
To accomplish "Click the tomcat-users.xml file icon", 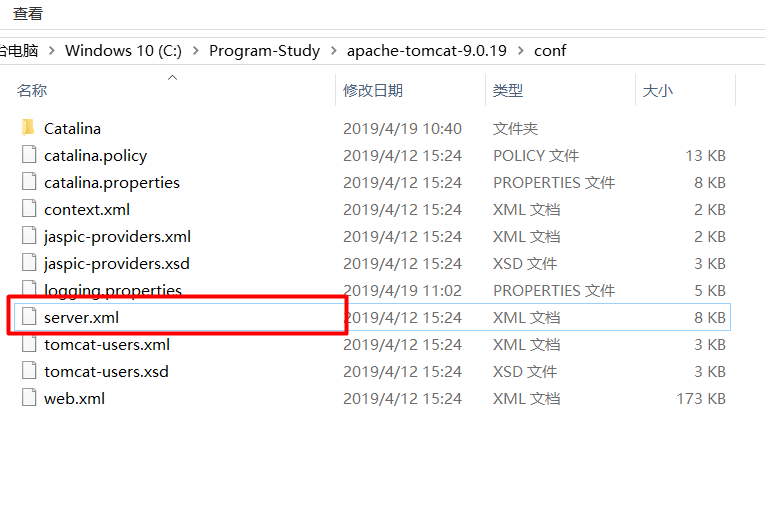I will [29, 343].
